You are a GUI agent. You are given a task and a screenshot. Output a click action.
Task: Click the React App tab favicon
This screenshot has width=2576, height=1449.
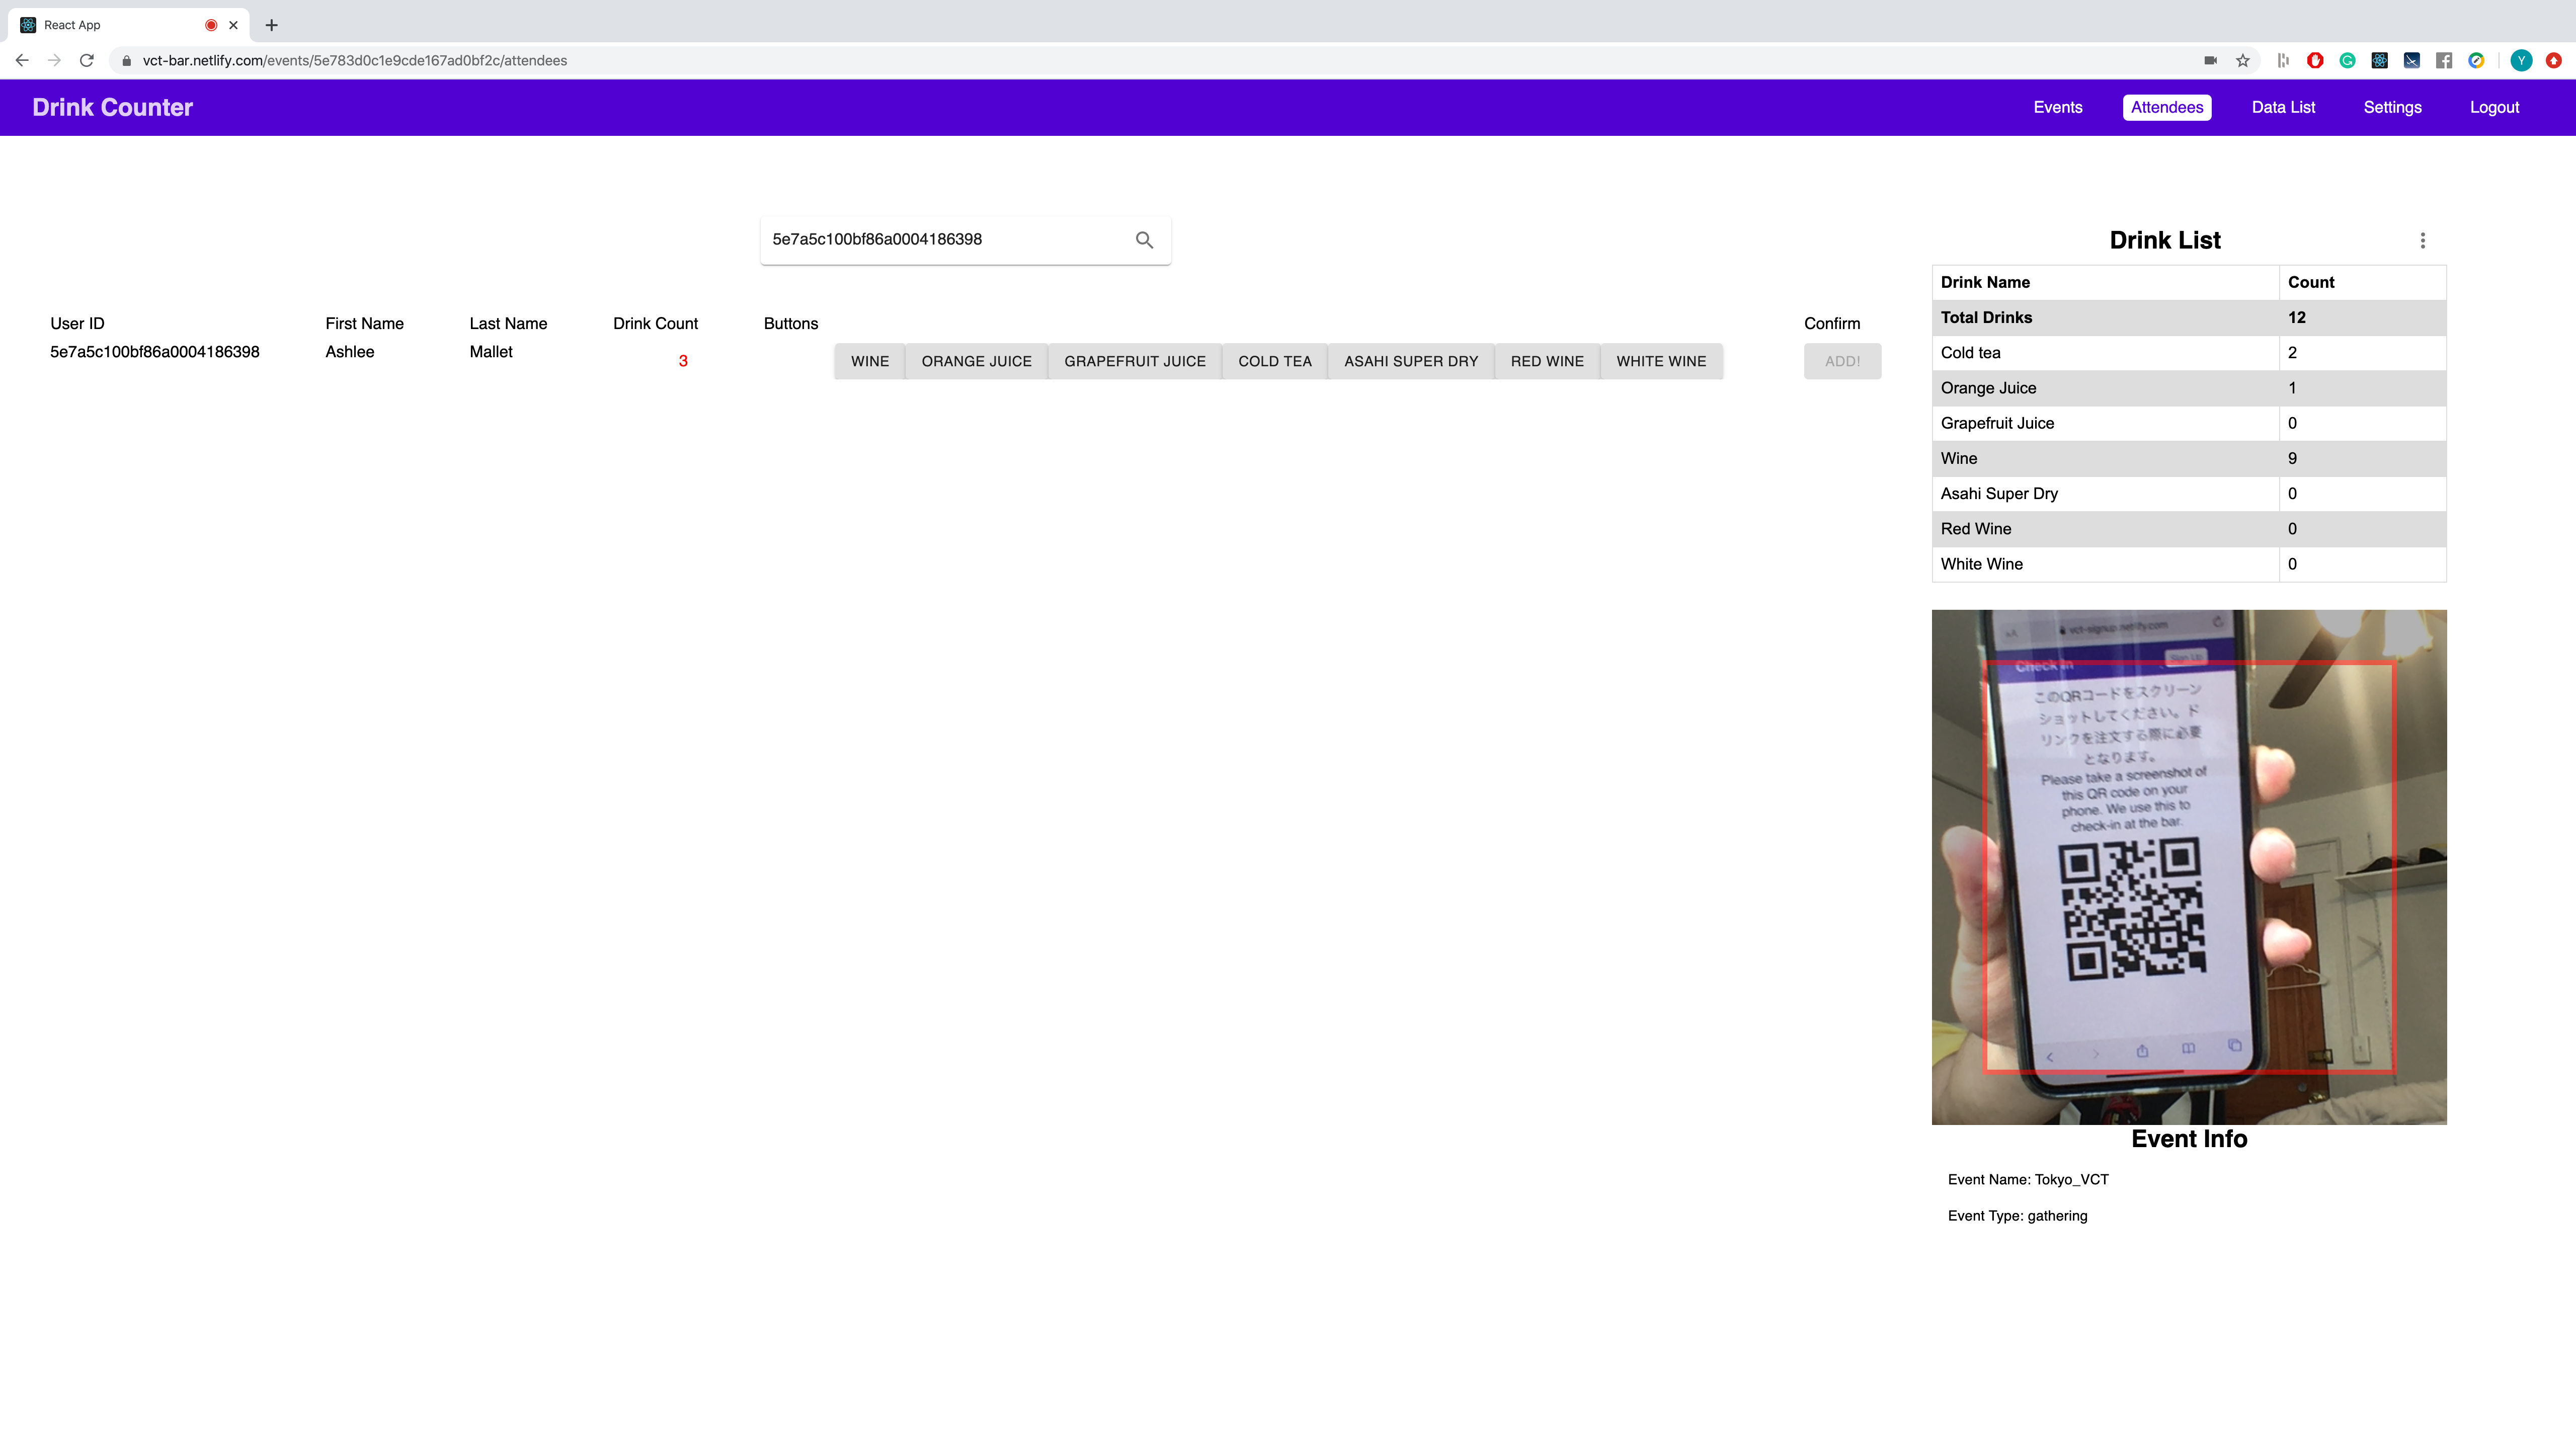pyautogui.click(x=28, y=25)
